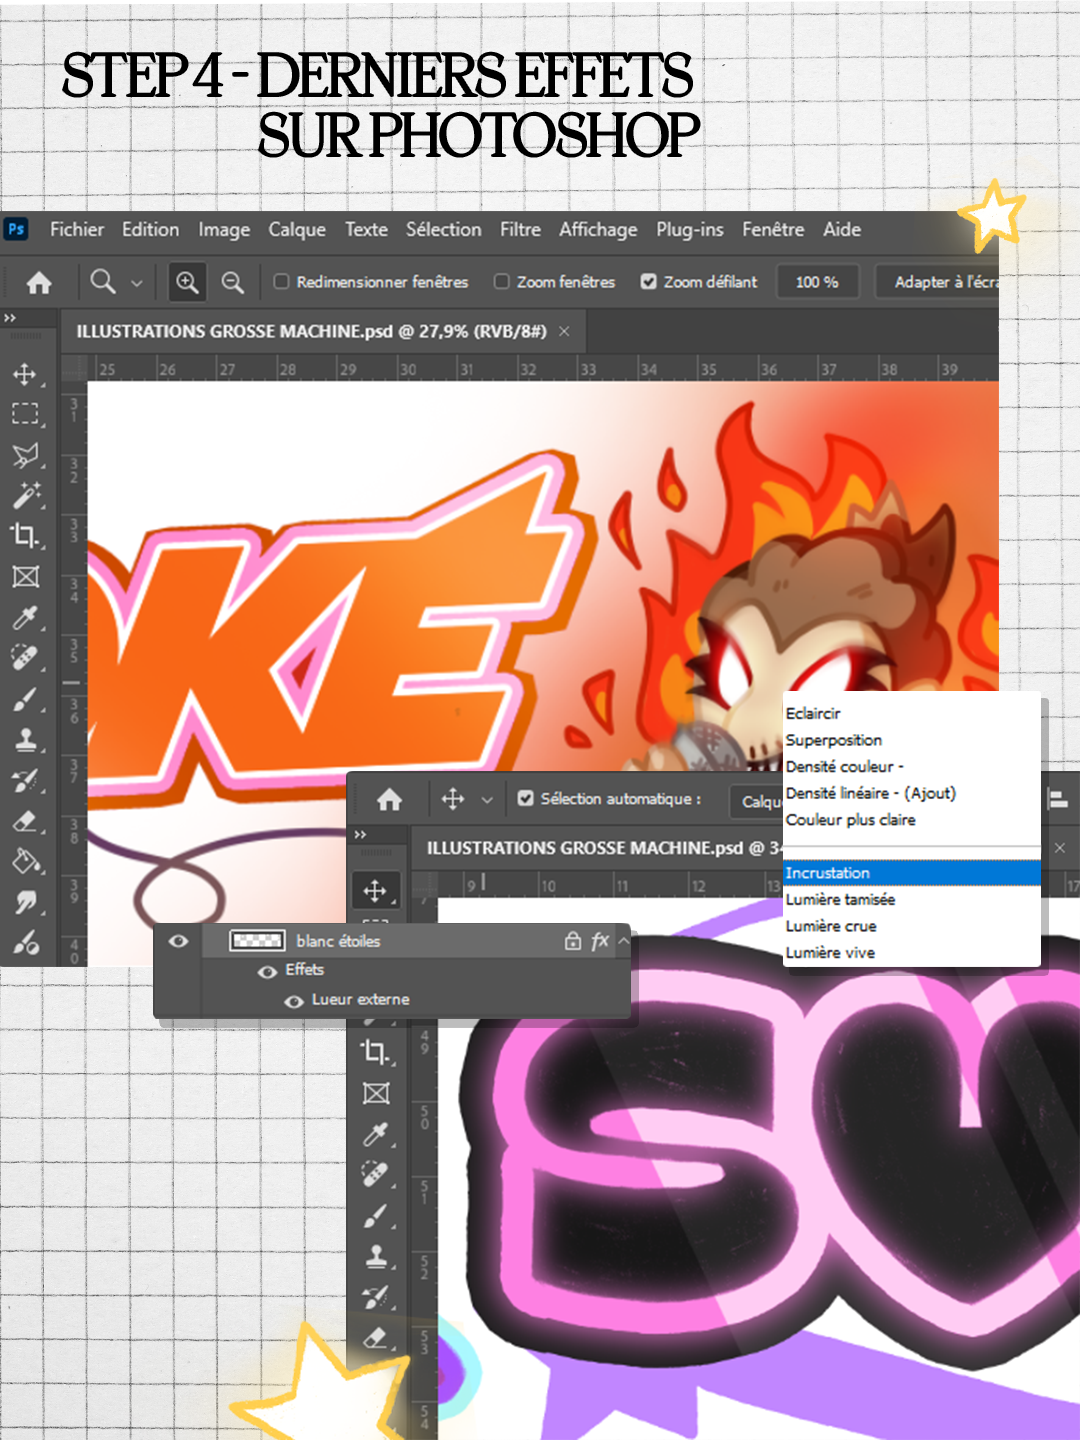Click the 100 % zoom button
The height and width of the screenshot is (1440, 1080).
(817, 282)
